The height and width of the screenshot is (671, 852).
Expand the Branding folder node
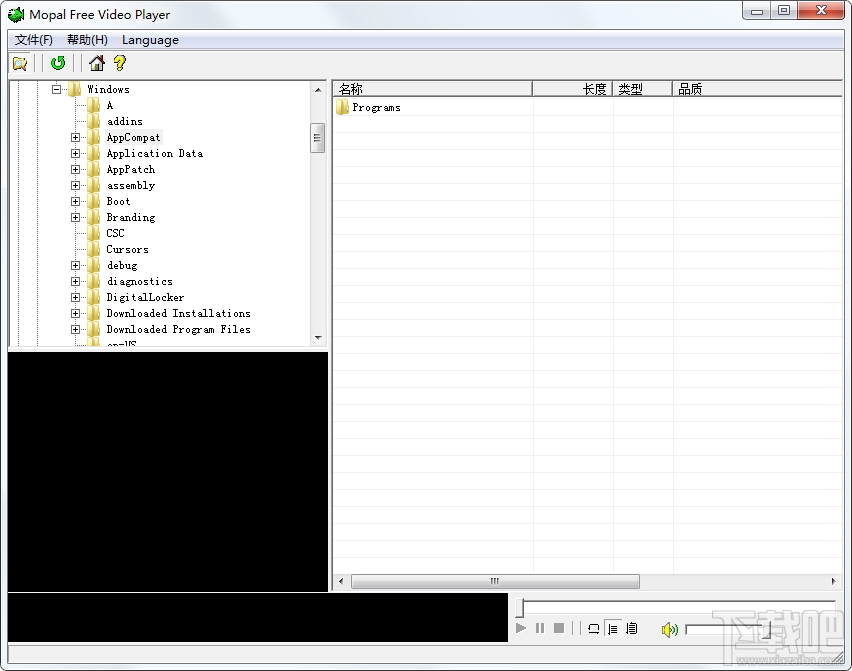[x=76, y=217]
